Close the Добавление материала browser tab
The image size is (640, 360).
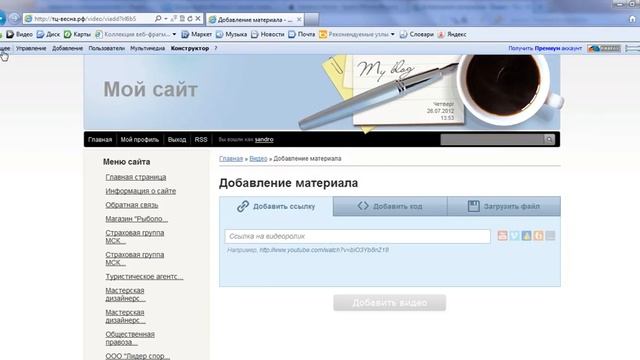click(299, 19)
